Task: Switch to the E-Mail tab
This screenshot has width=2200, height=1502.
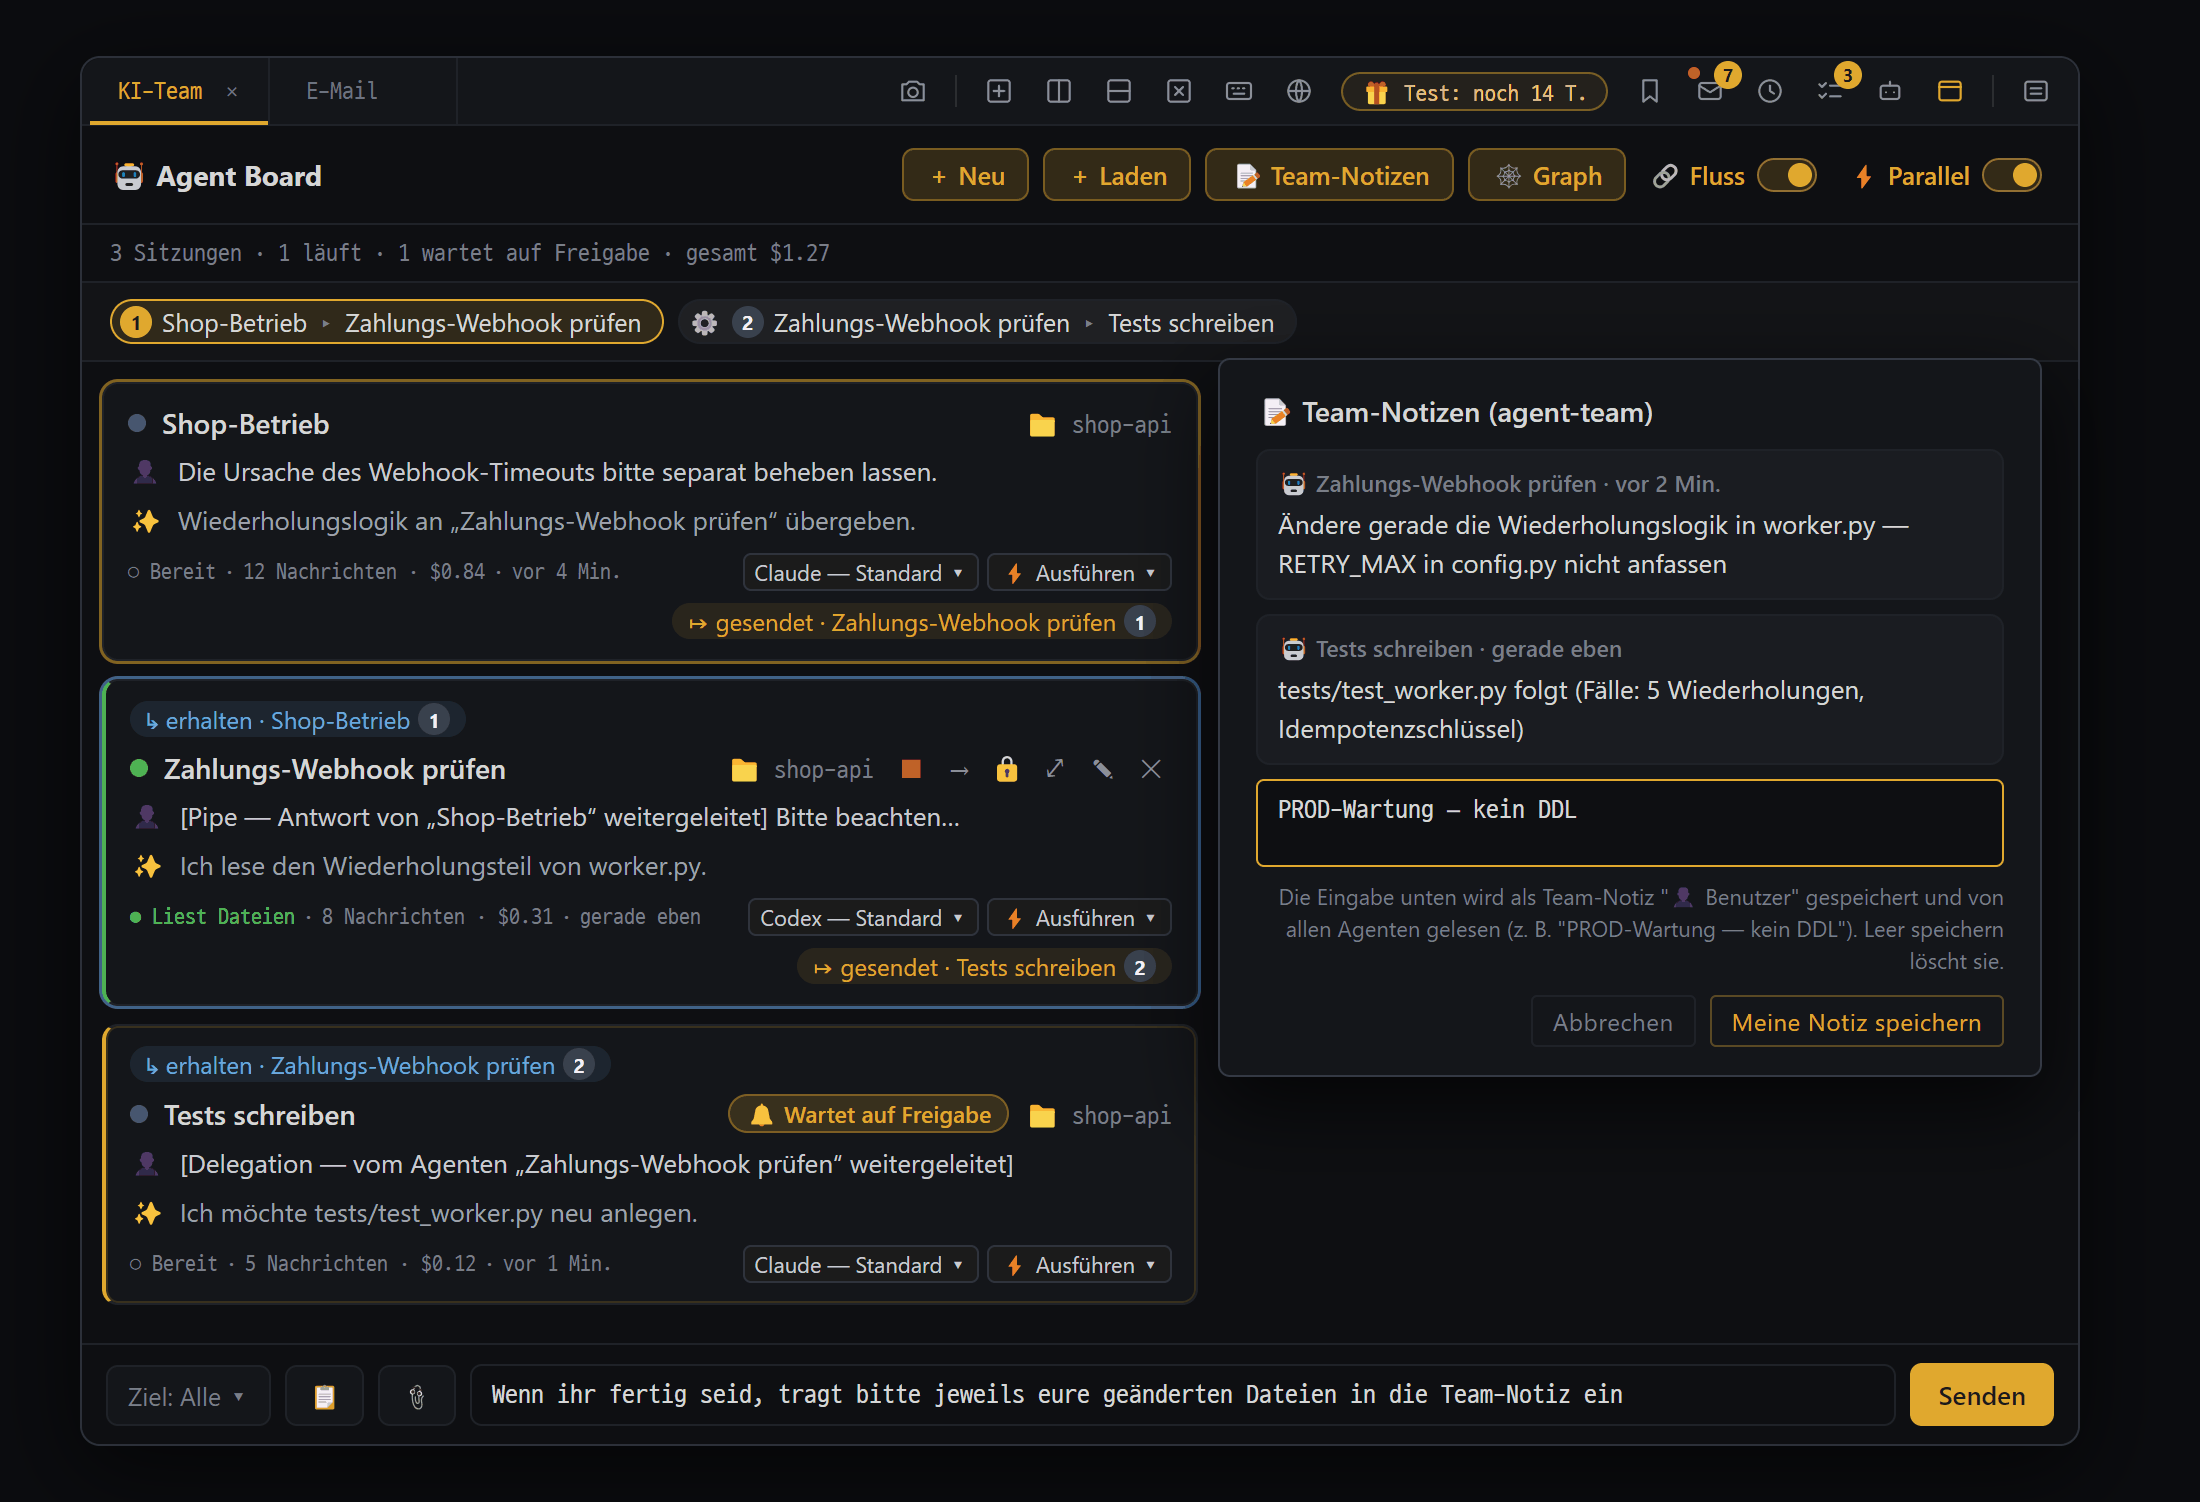Action: pos(342,91)
